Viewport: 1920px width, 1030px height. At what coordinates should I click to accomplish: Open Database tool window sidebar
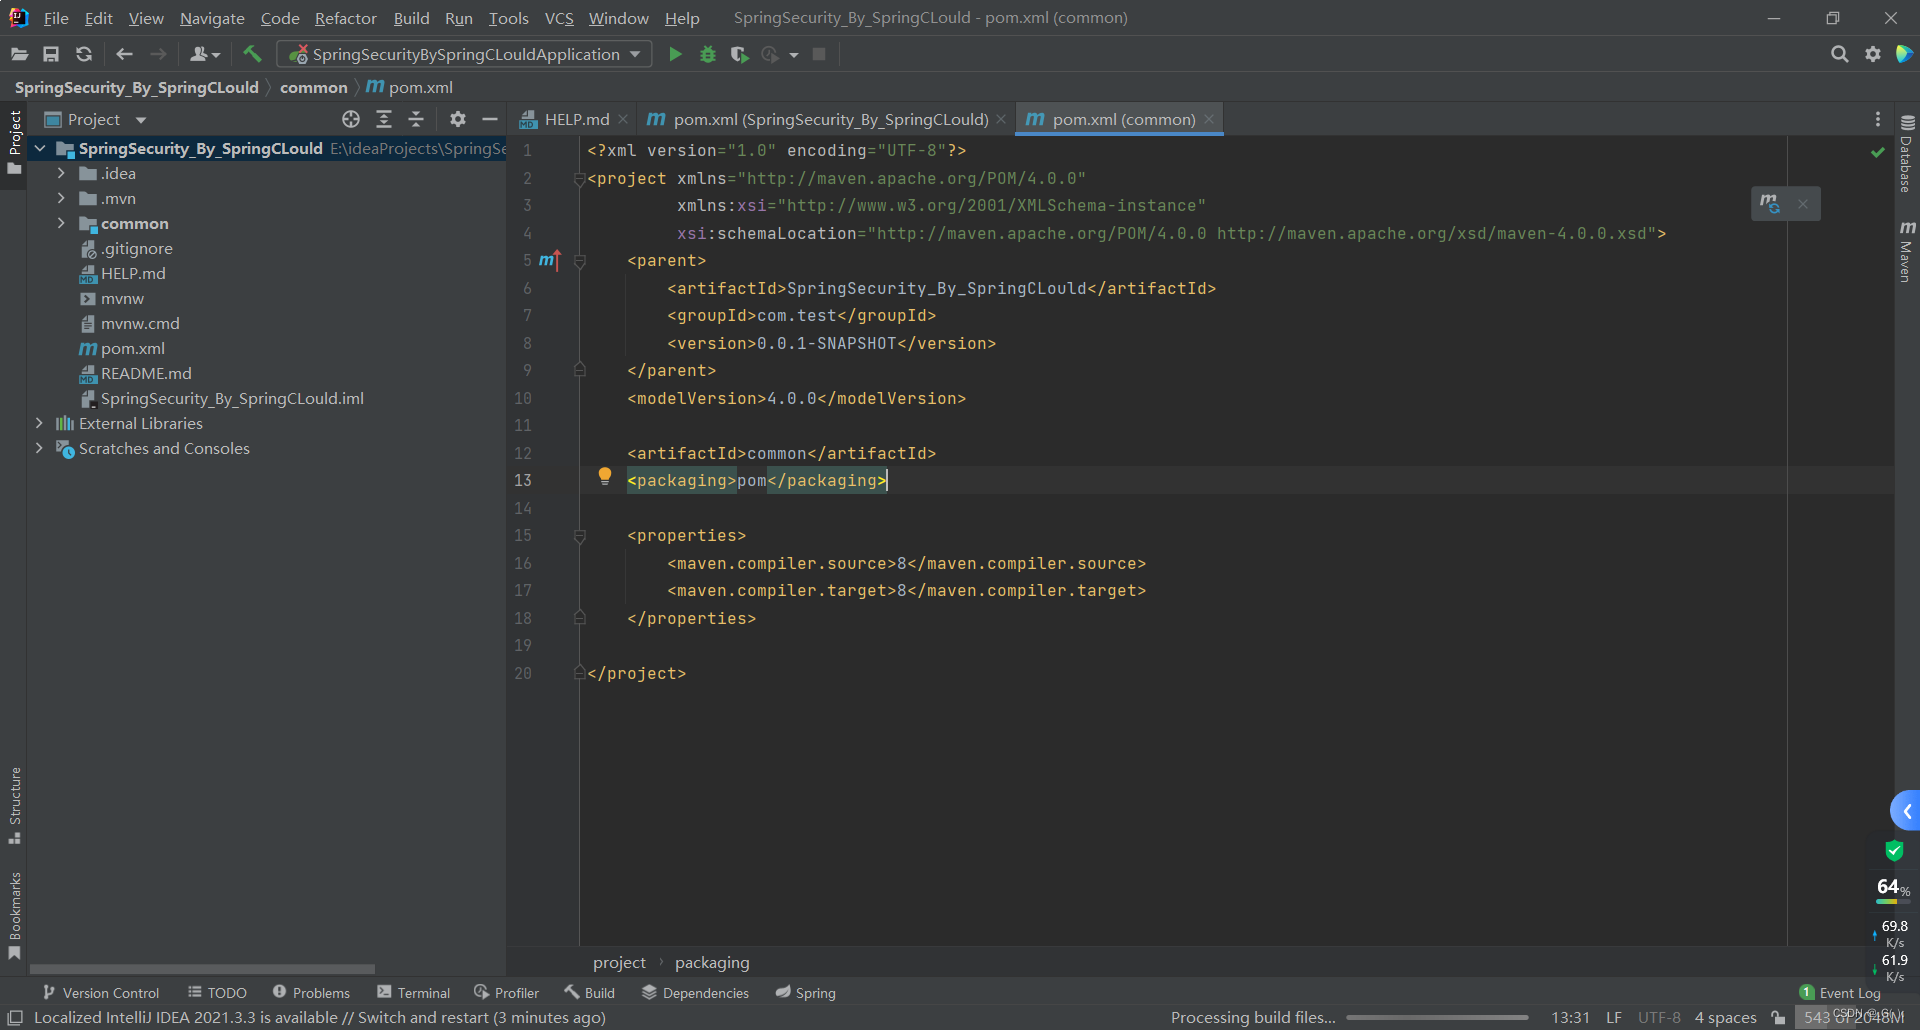tap(1907, 154)
